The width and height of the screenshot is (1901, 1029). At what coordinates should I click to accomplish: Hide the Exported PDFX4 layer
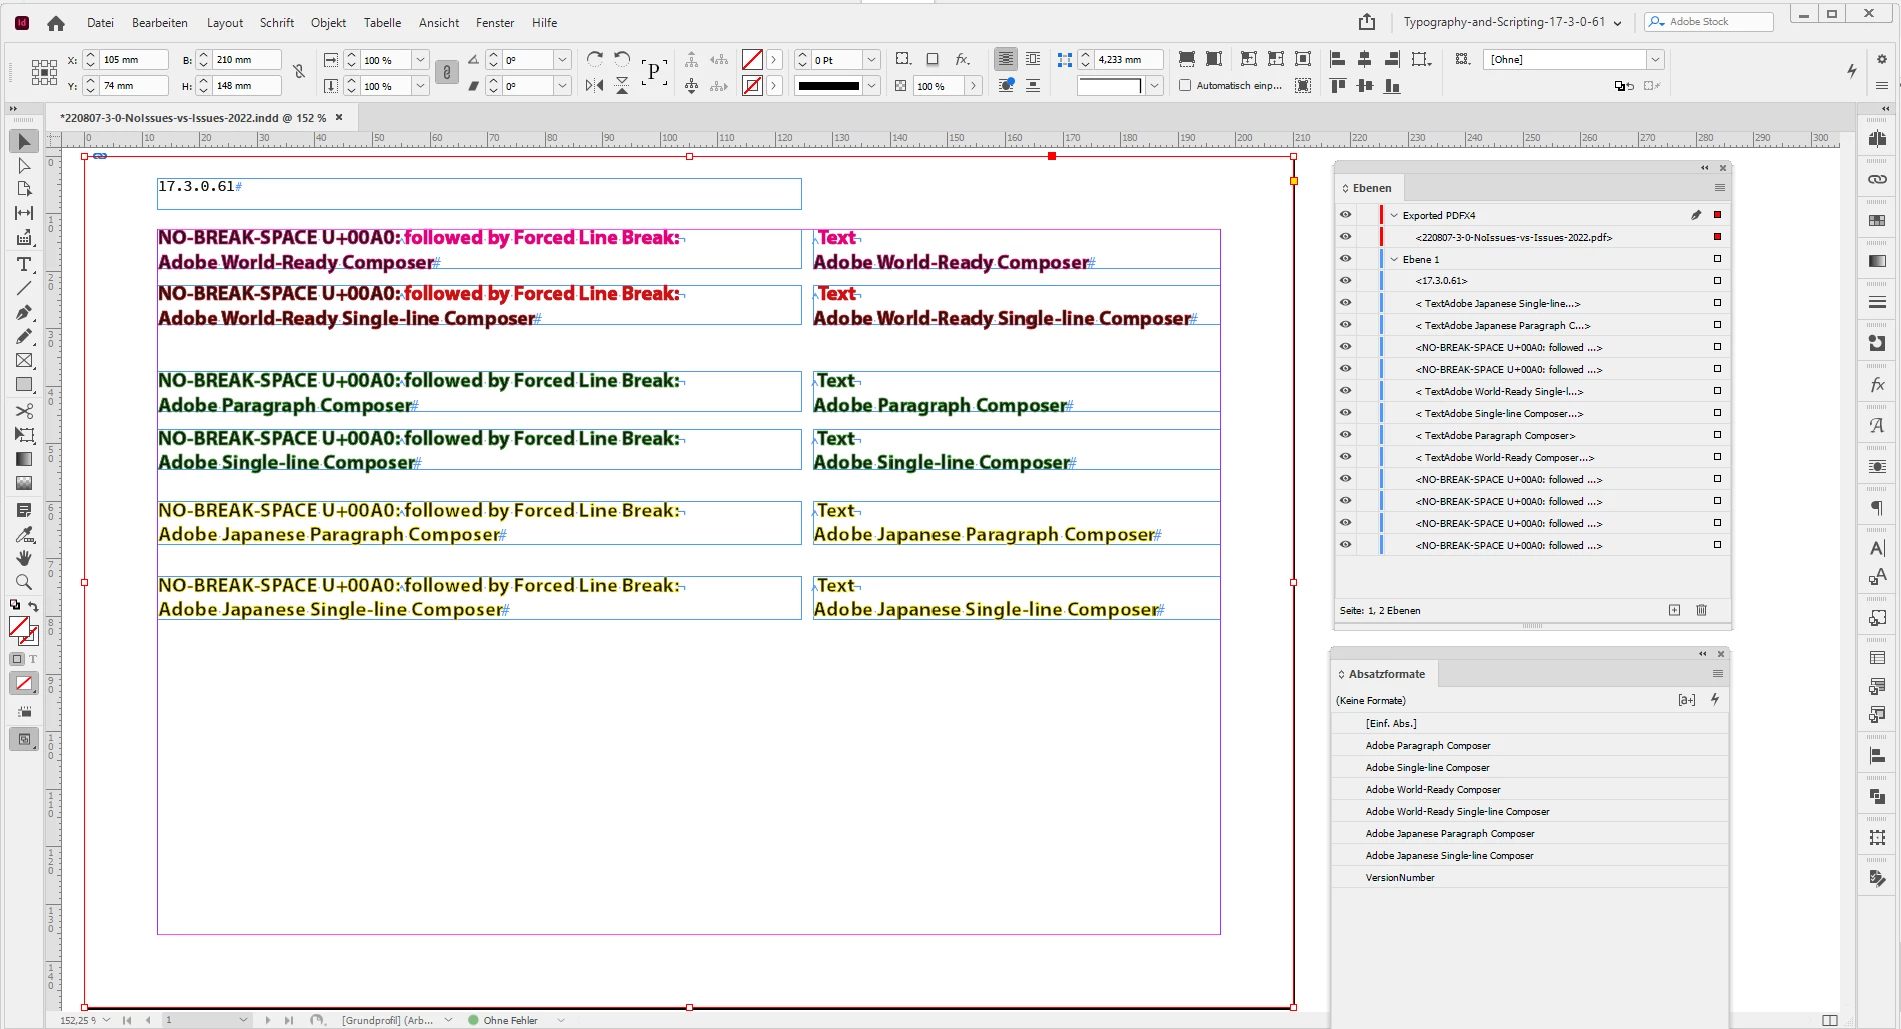click(1345, 215)
